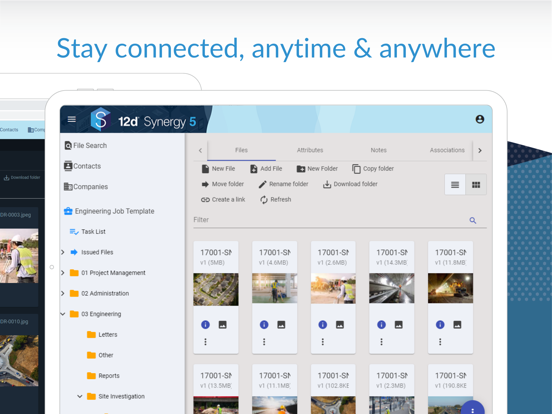Switch to grid view
The width and height of the screenshot is (552, 414).
click(476, 185)
